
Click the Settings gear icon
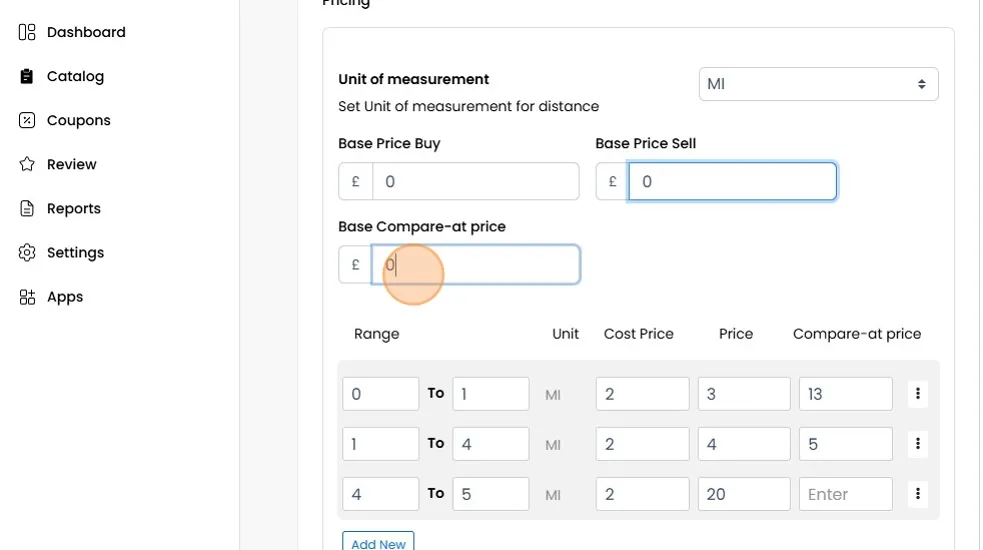pos(27,253)
